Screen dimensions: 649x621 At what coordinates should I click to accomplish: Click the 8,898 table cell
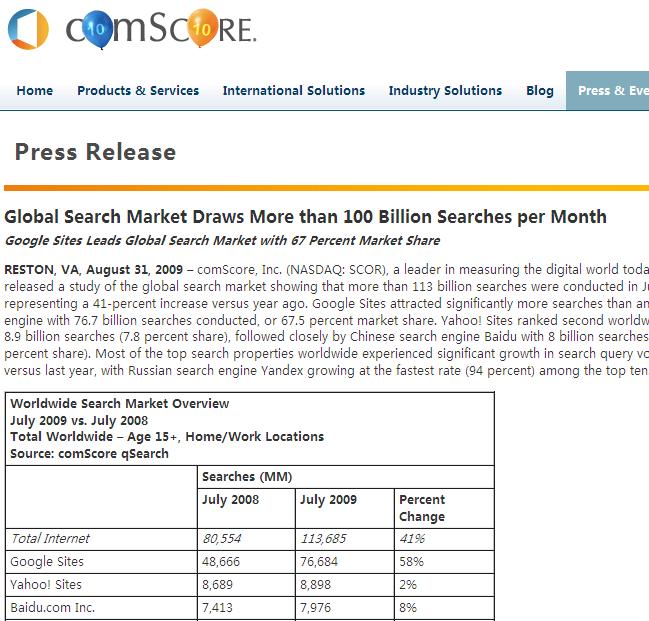tap(345, 585)
